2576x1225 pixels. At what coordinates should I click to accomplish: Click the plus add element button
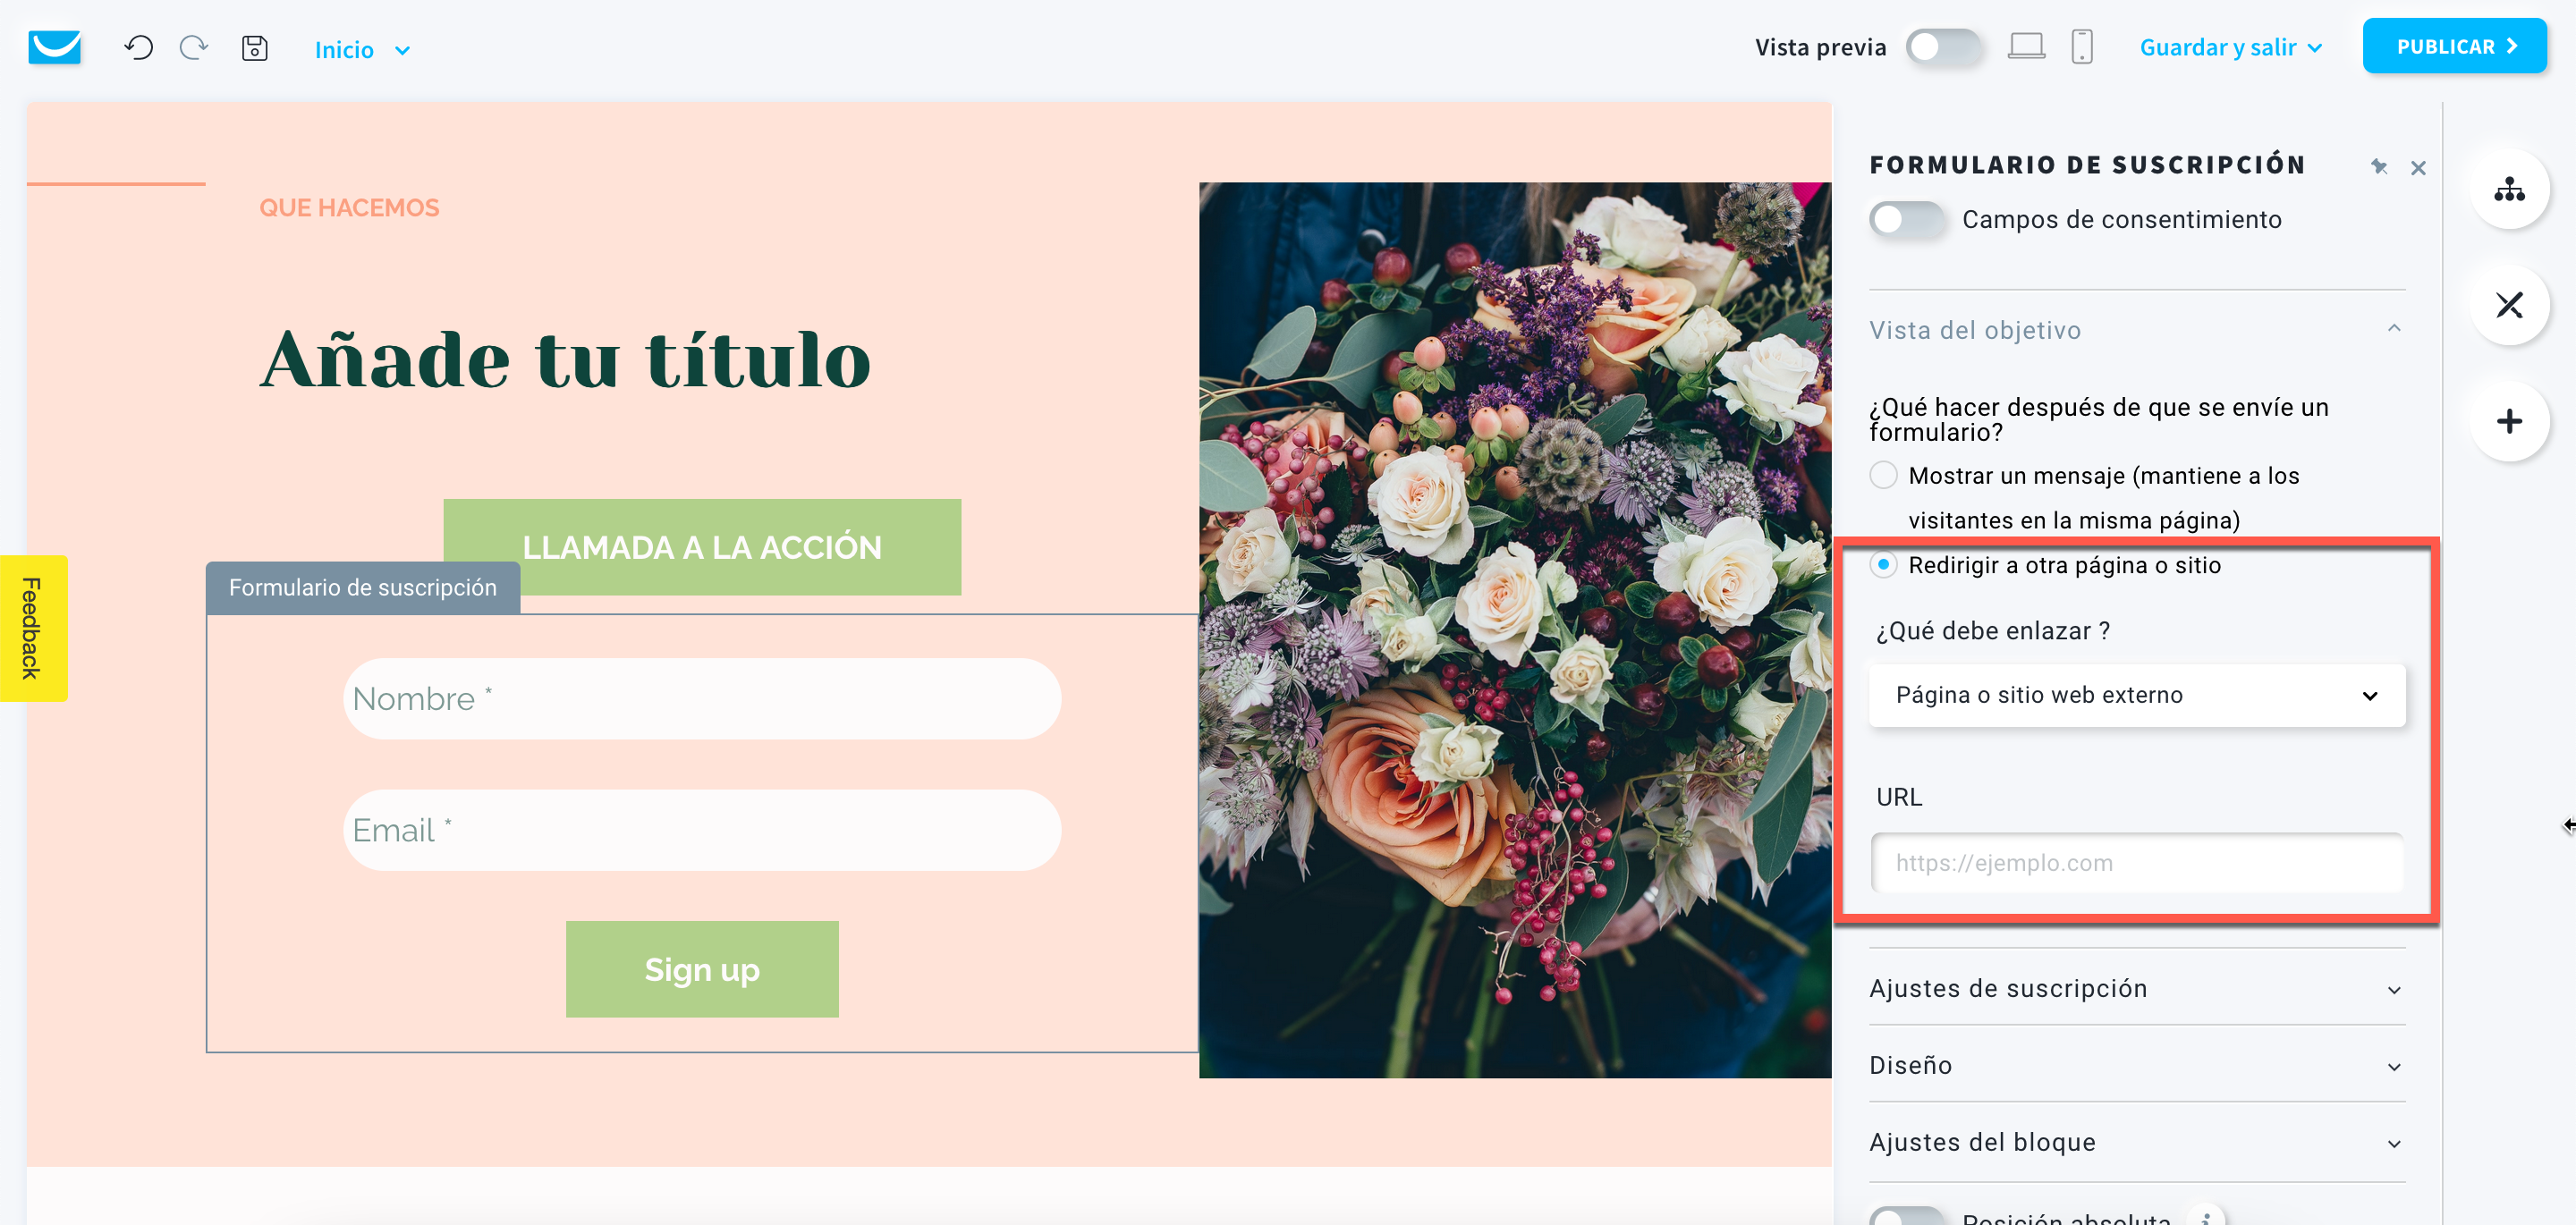click(2509, 421)
